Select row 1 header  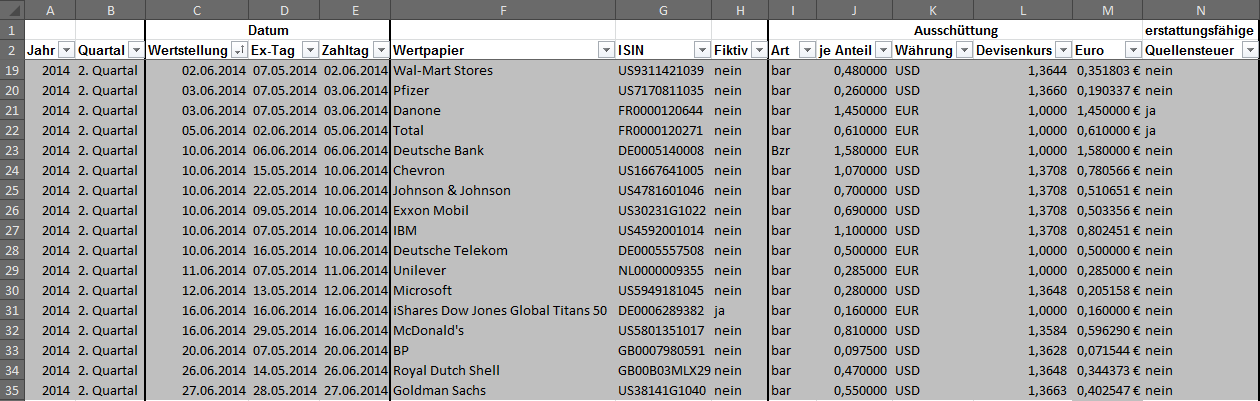click(12, 30)
